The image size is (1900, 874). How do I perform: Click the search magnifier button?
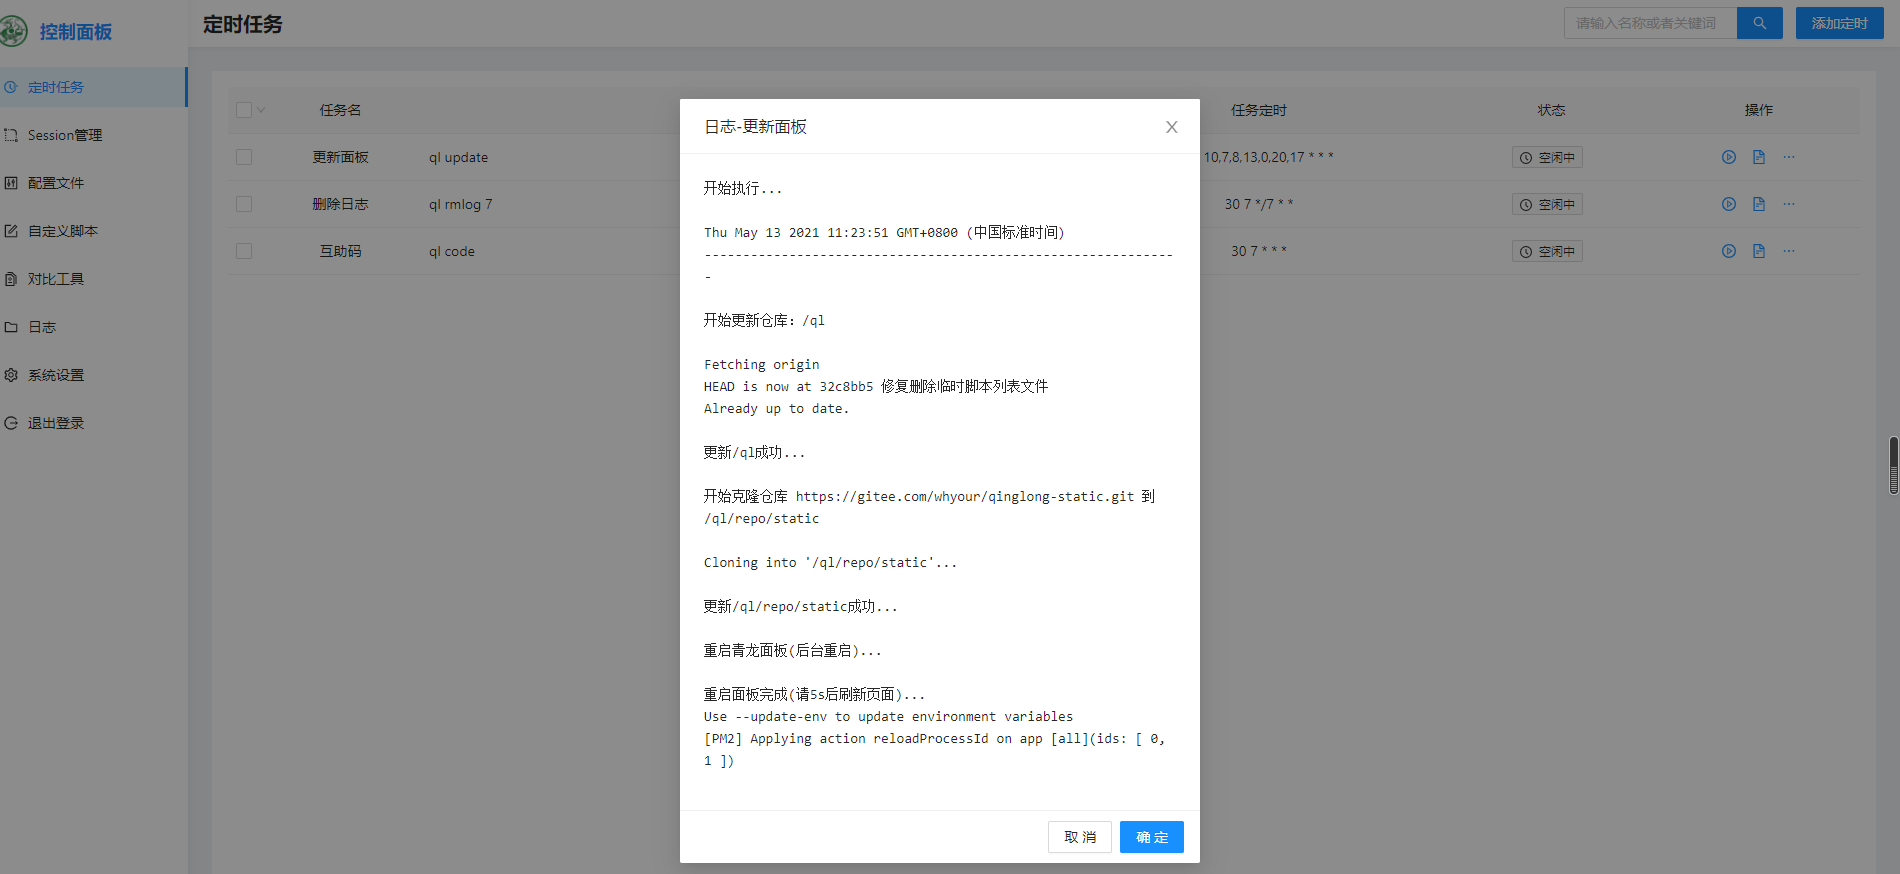click(x=1760, y=23)
